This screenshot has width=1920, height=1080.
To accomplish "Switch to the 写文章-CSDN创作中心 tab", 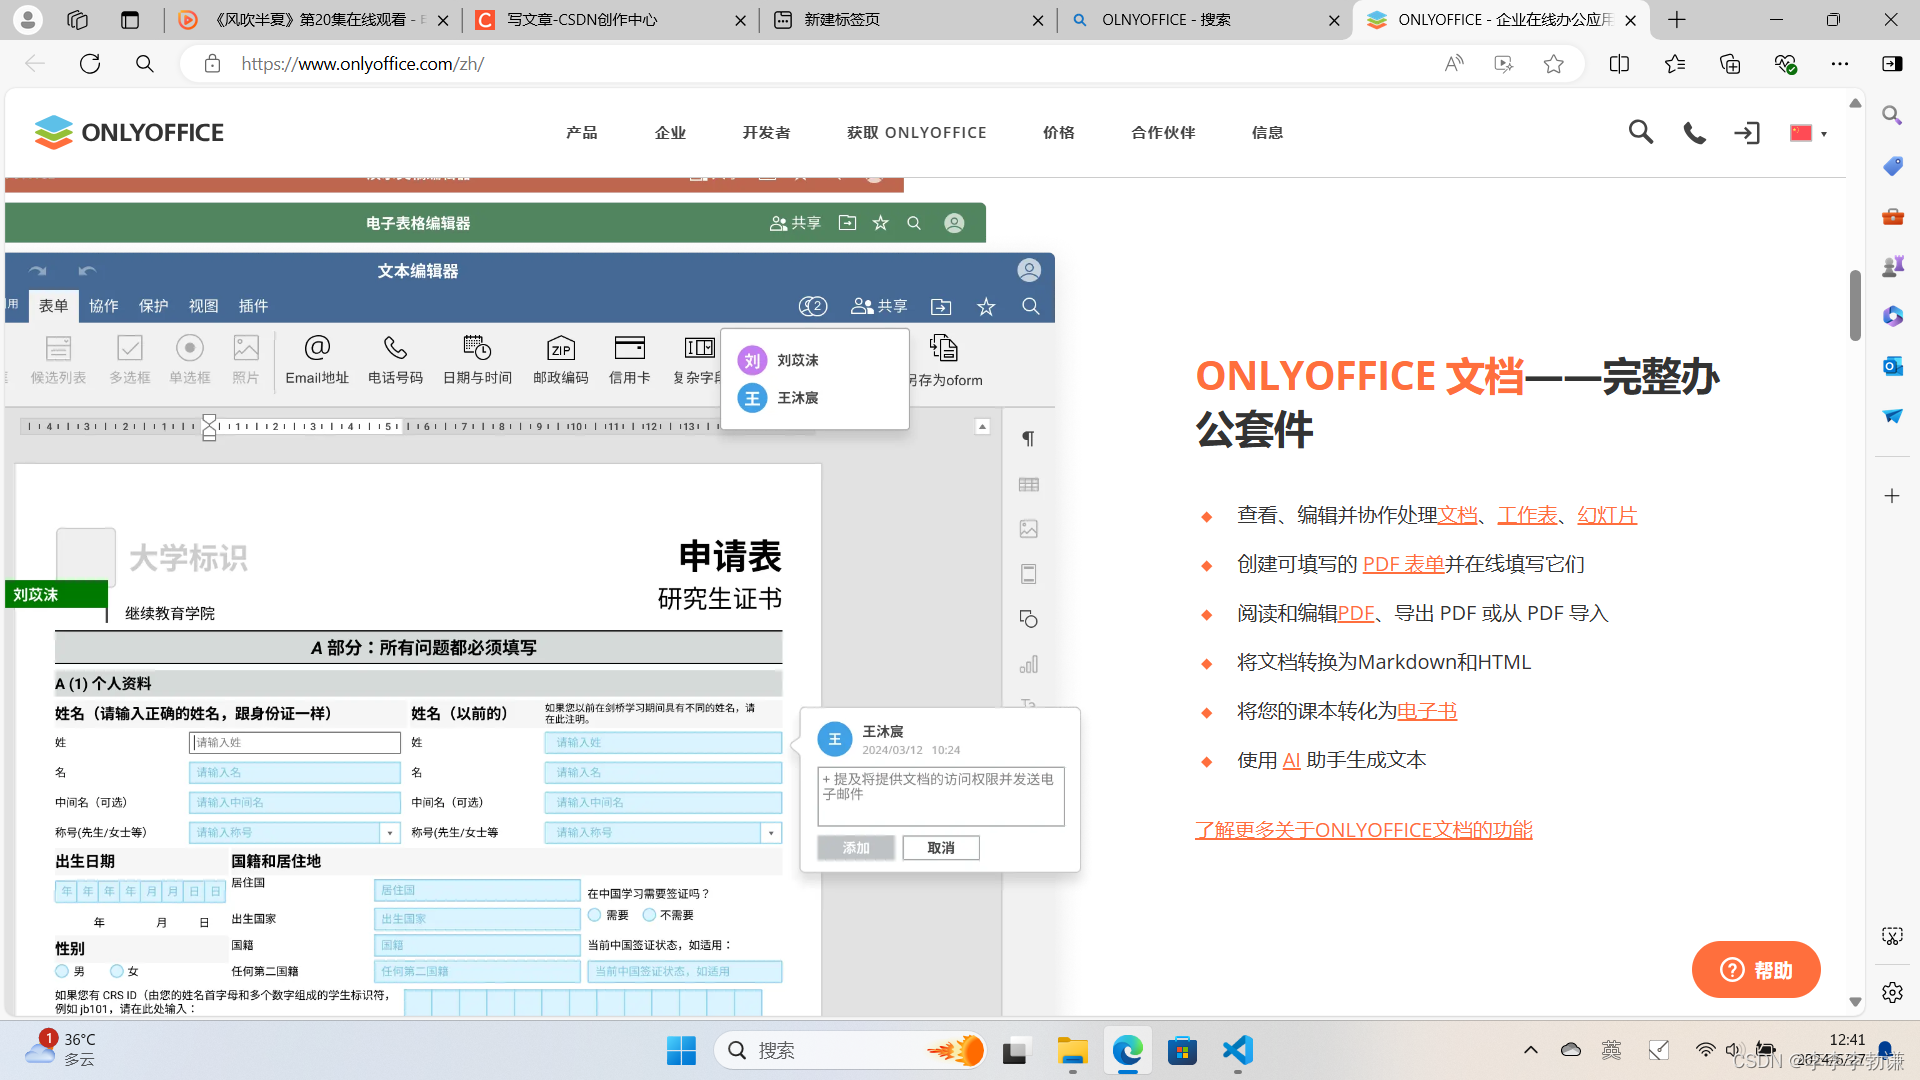I will point(611,20).
